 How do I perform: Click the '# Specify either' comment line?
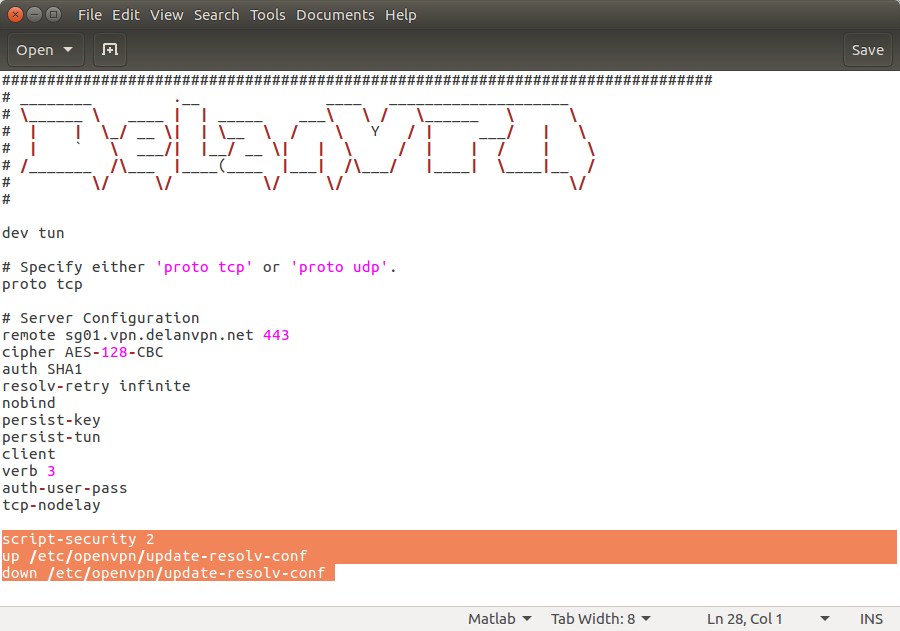pyautogui.click(x=200, y=267)
